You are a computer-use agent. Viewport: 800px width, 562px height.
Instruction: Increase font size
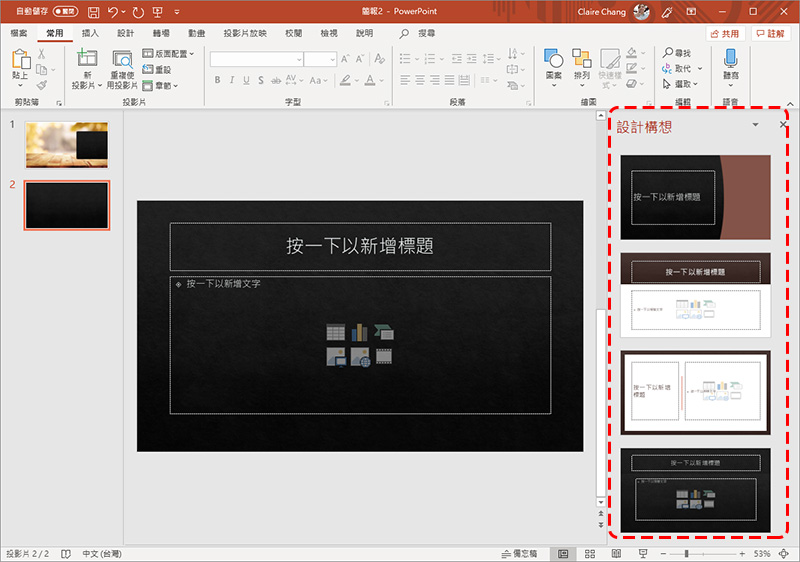(345, 59)
